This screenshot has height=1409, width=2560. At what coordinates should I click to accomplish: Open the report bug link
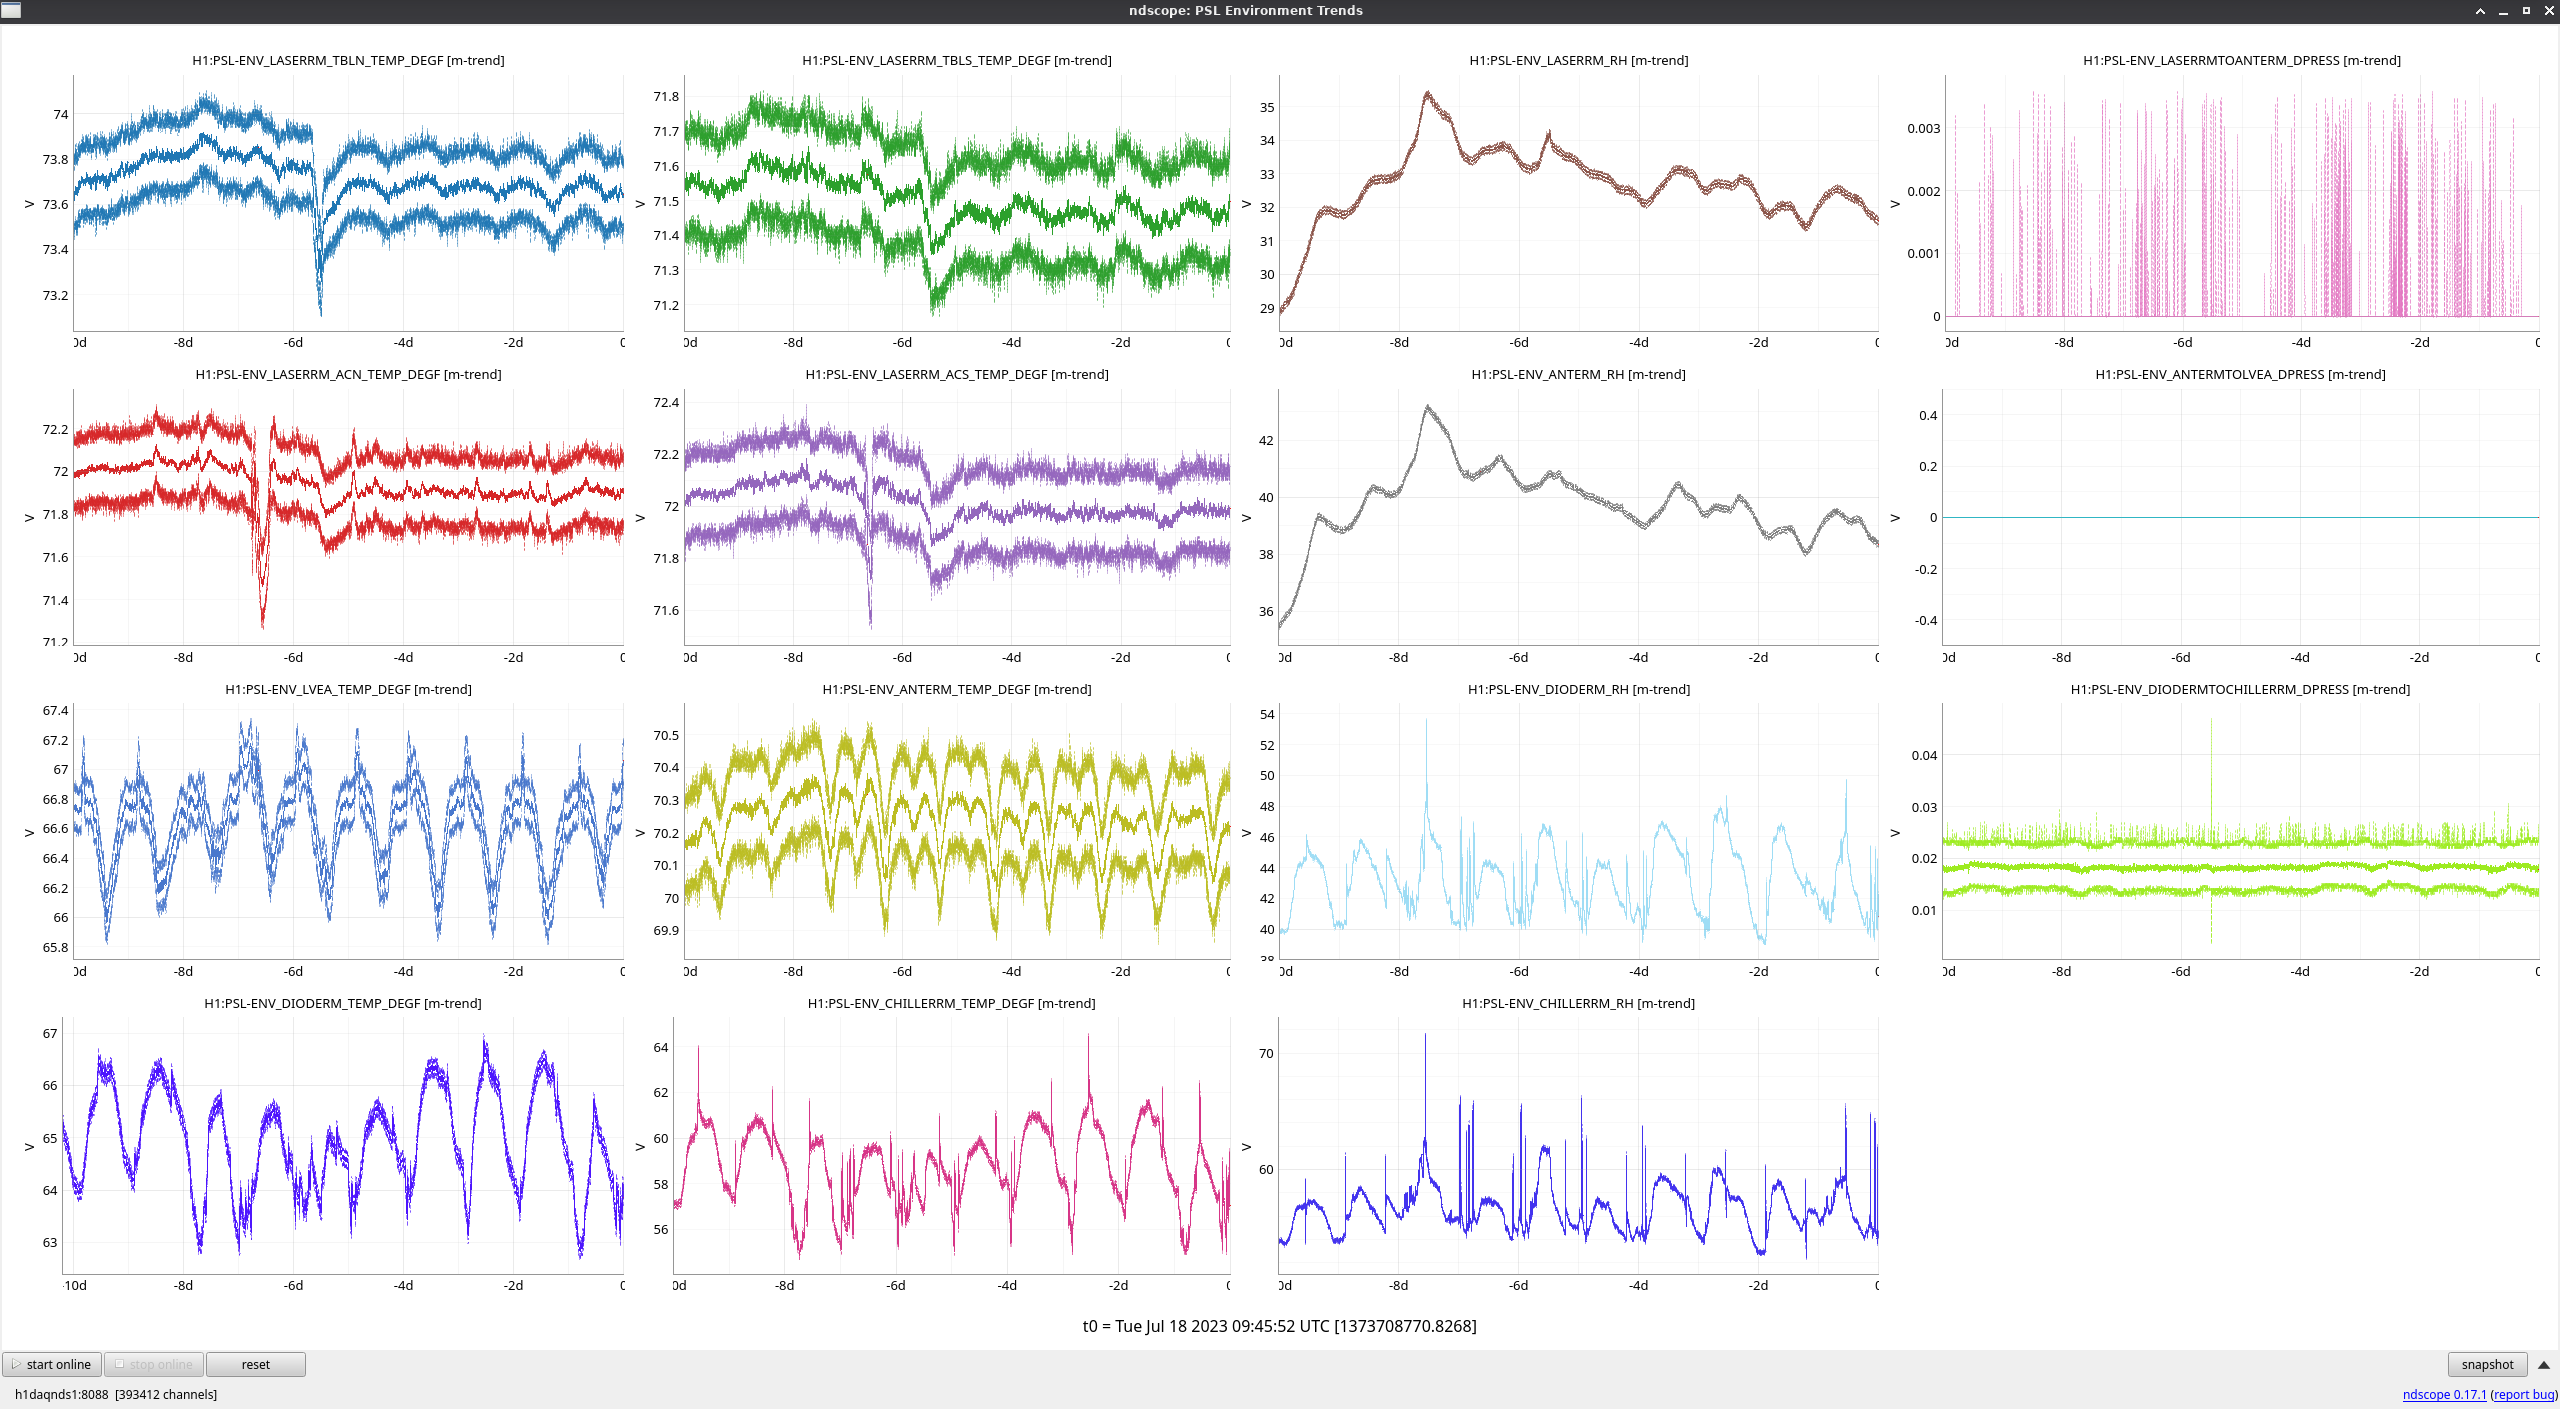(x=2523, y=1394)
